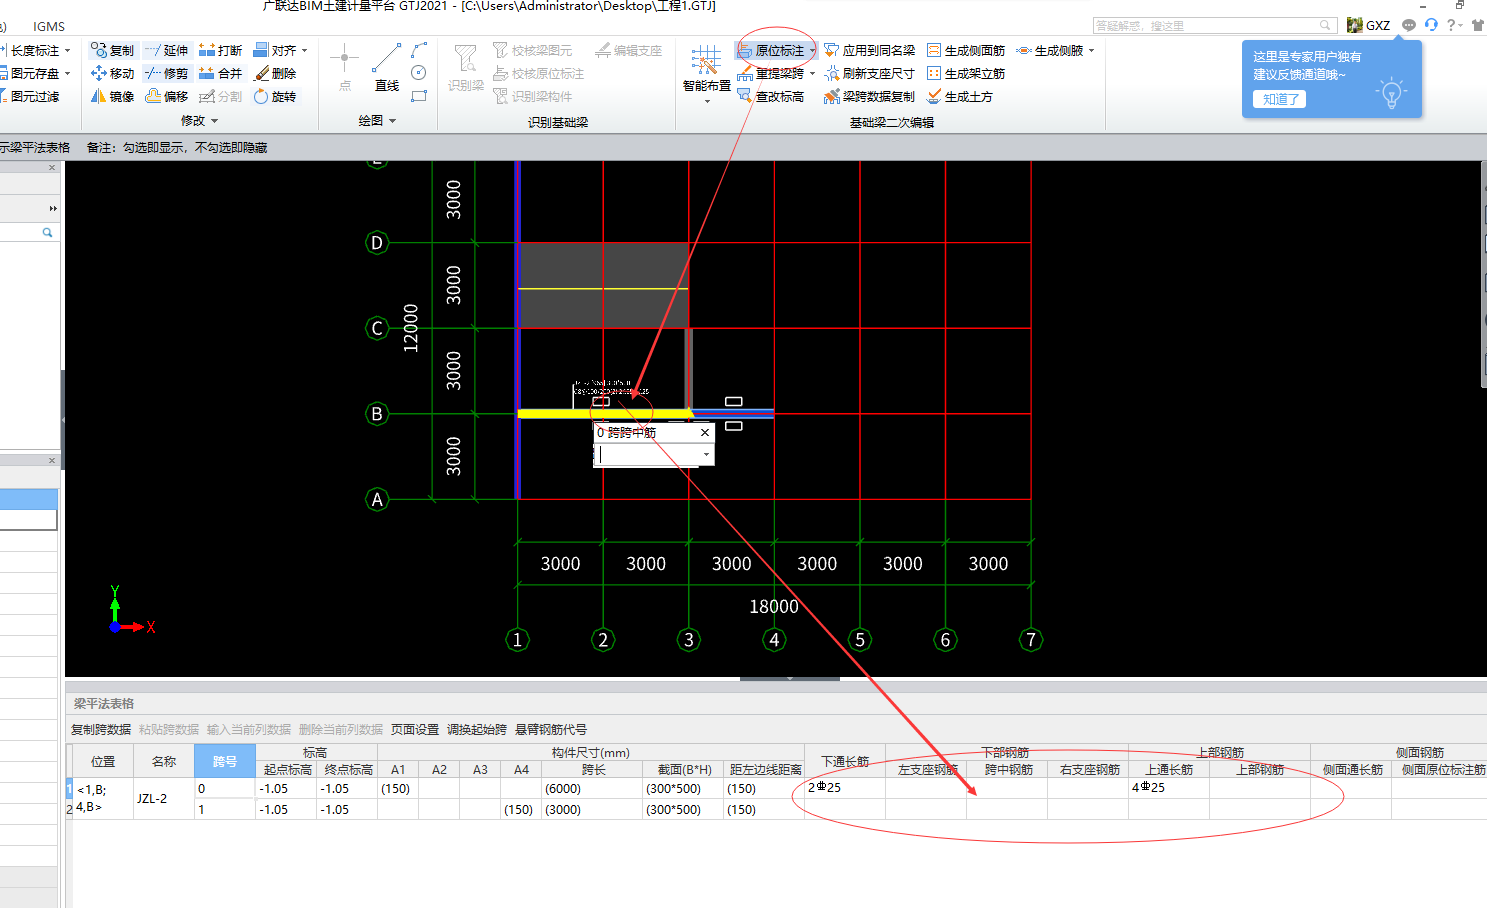Click the GXZ user account
This screenshot has height=908, width=1487.
click(x=1369, y=25)
